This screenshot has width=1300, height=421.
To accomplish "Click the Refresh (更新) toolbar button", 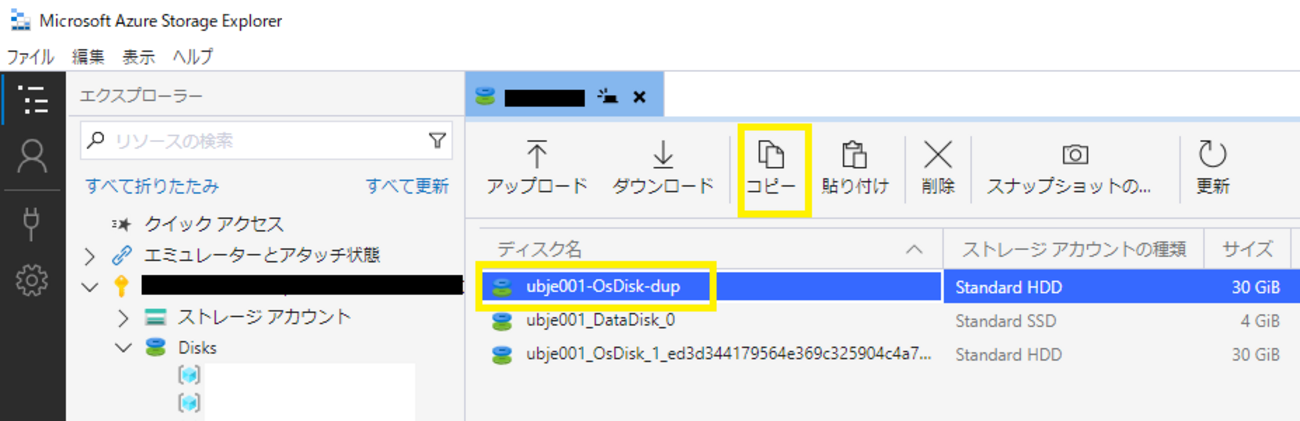I will coord(1212,167).
